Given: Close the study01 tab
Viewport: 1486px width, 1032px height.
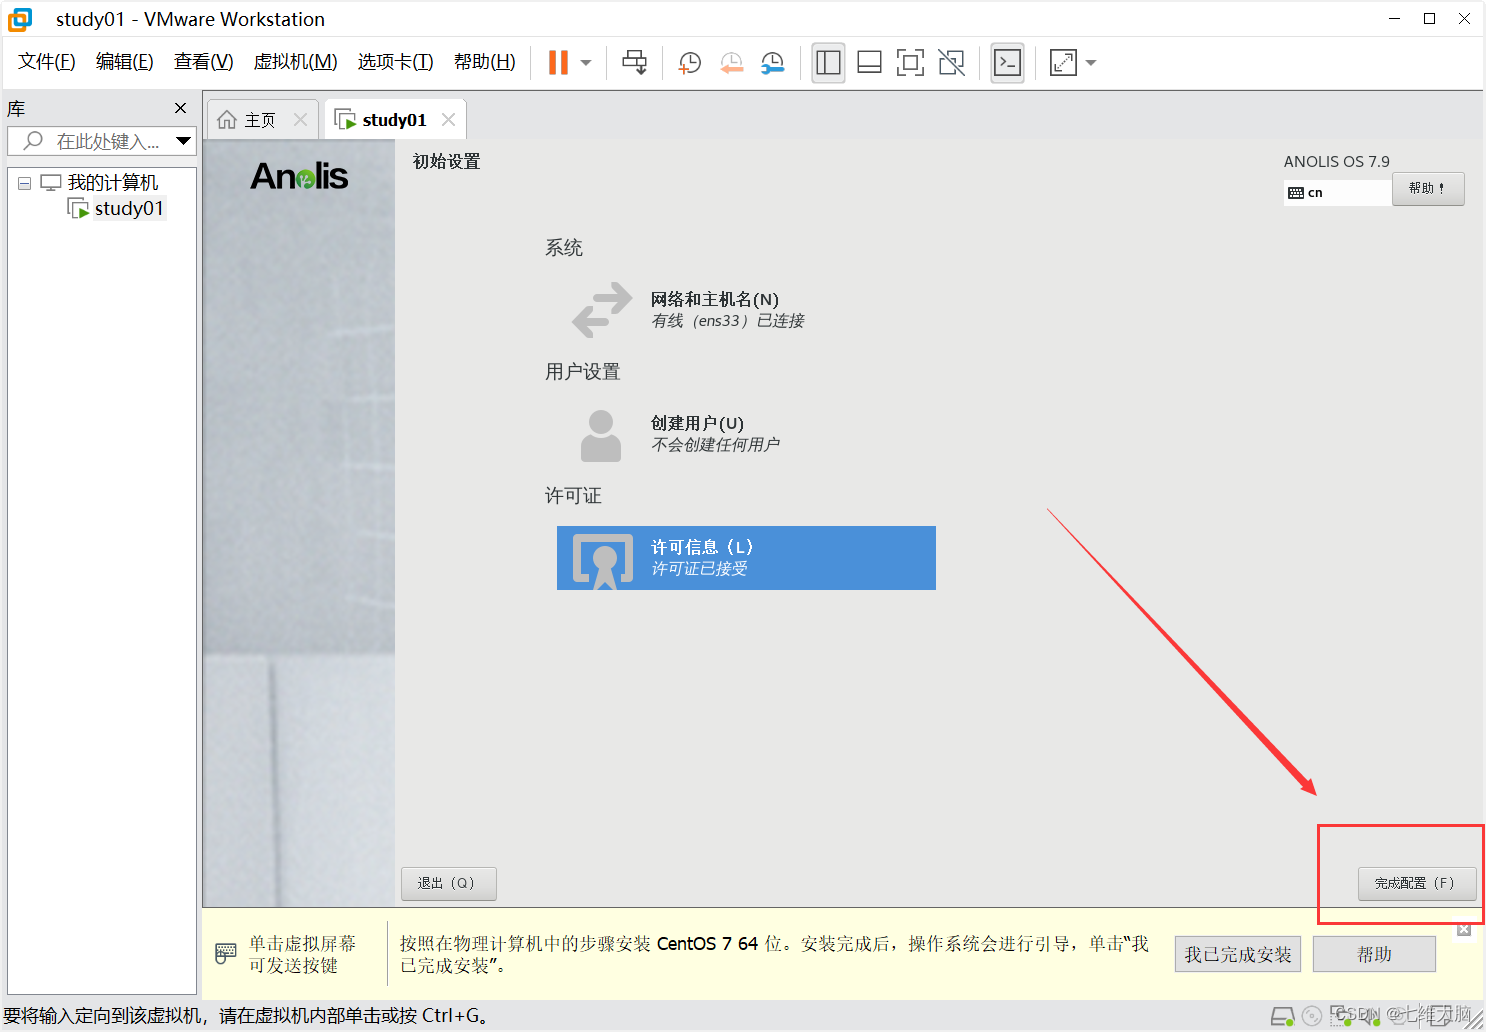Looking at the screenshot, I should 448,120.
